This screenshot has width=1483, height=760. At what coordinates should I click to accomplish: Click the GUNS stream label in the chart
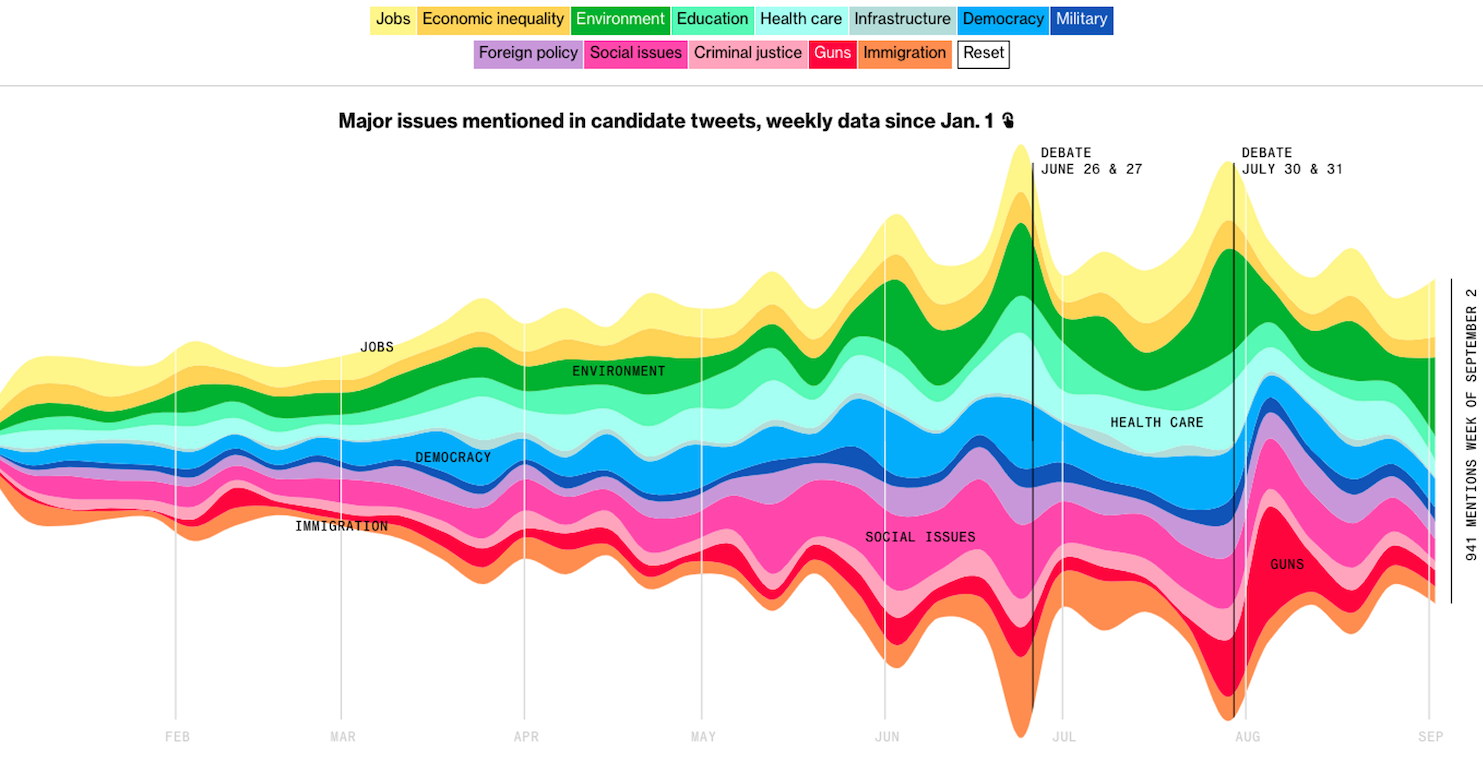(x=1286, y=563)
